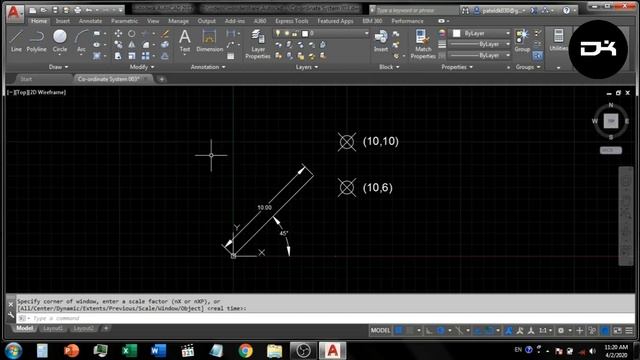
Task: Click the Erase tool icon
Action: 165,33
